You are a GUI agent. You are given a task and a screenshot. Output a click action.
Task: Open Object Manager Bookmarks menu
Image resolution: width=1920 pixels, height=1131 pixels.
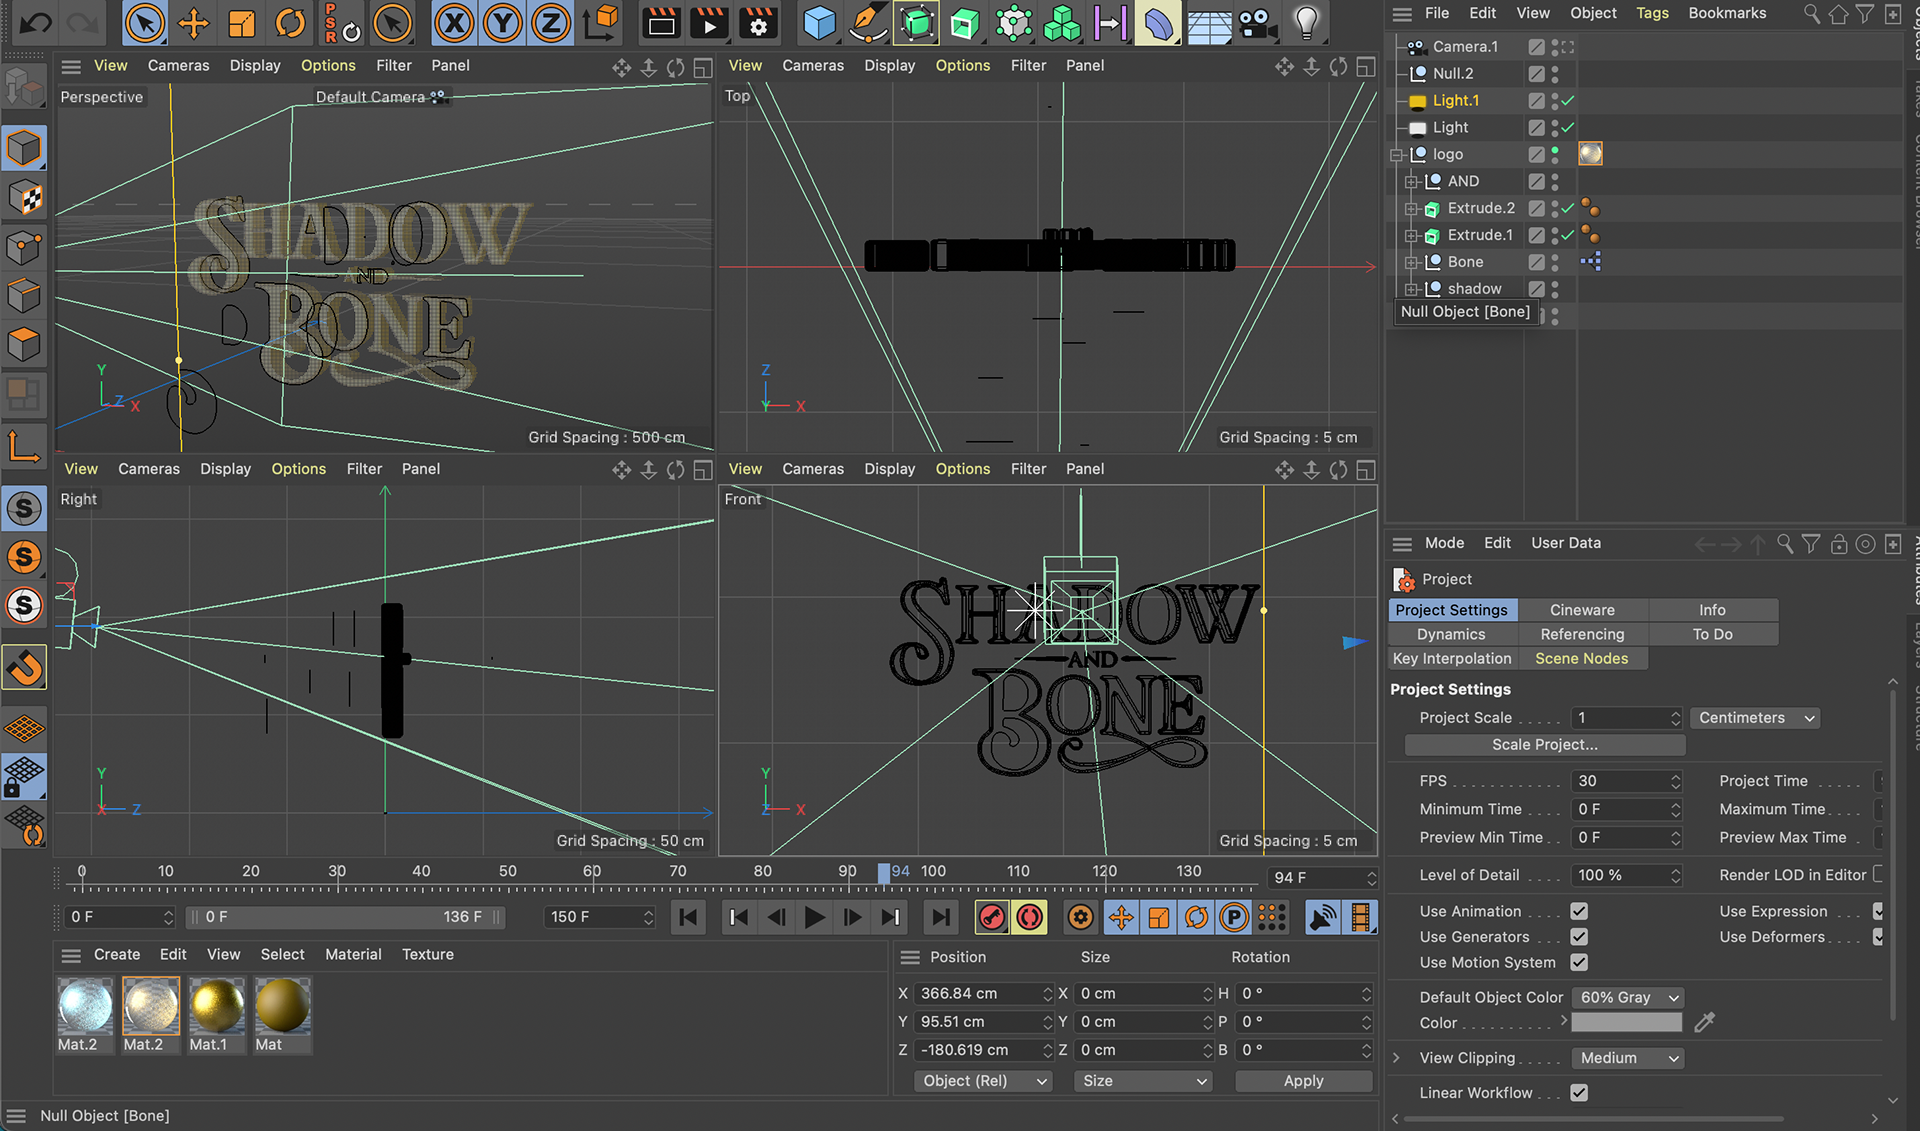tap(1727, 13)
